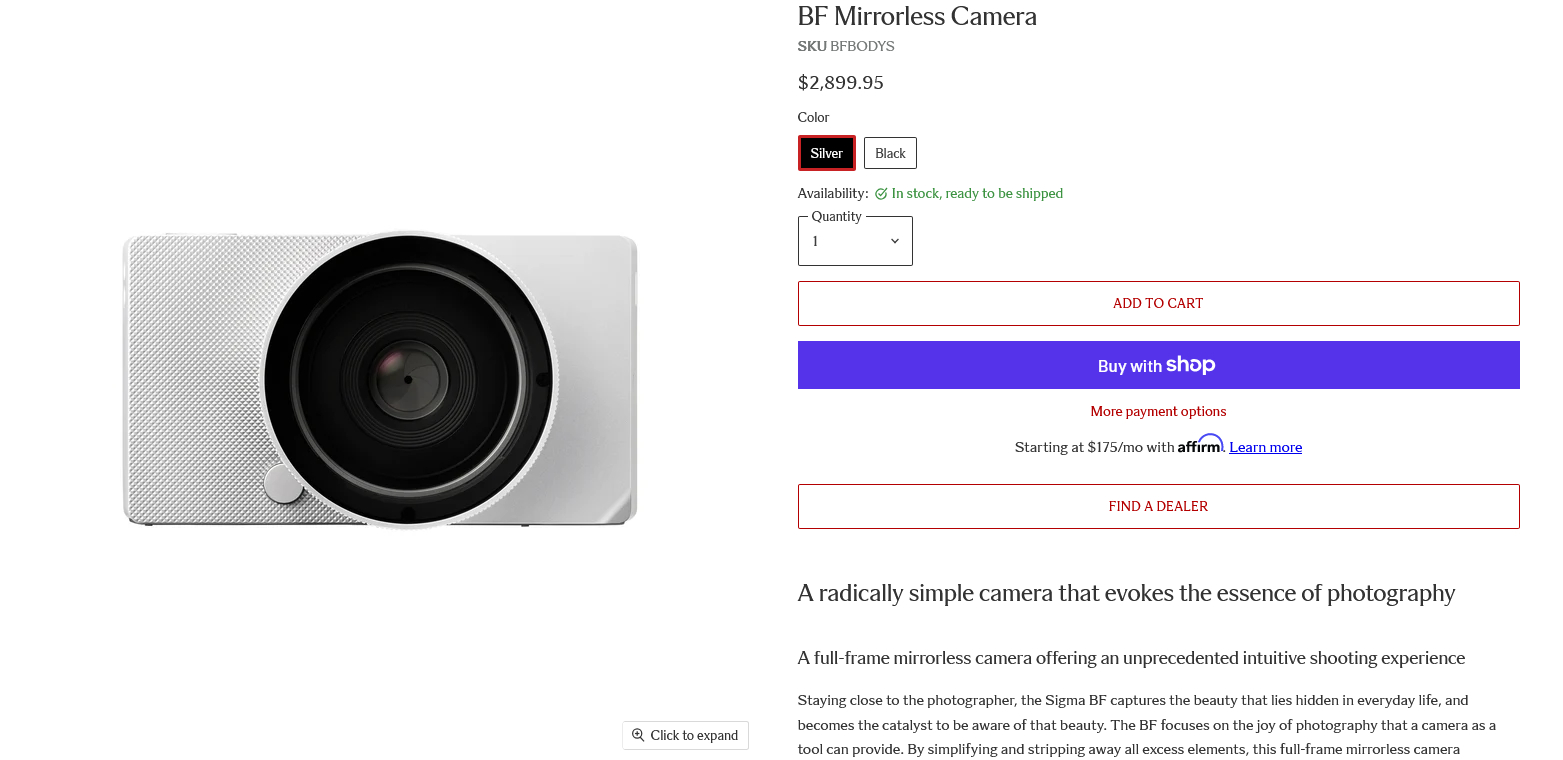This screenshot has height=760, width=1563.
Task: Click the Shop logo in purple button
Action: (1190, 365)
